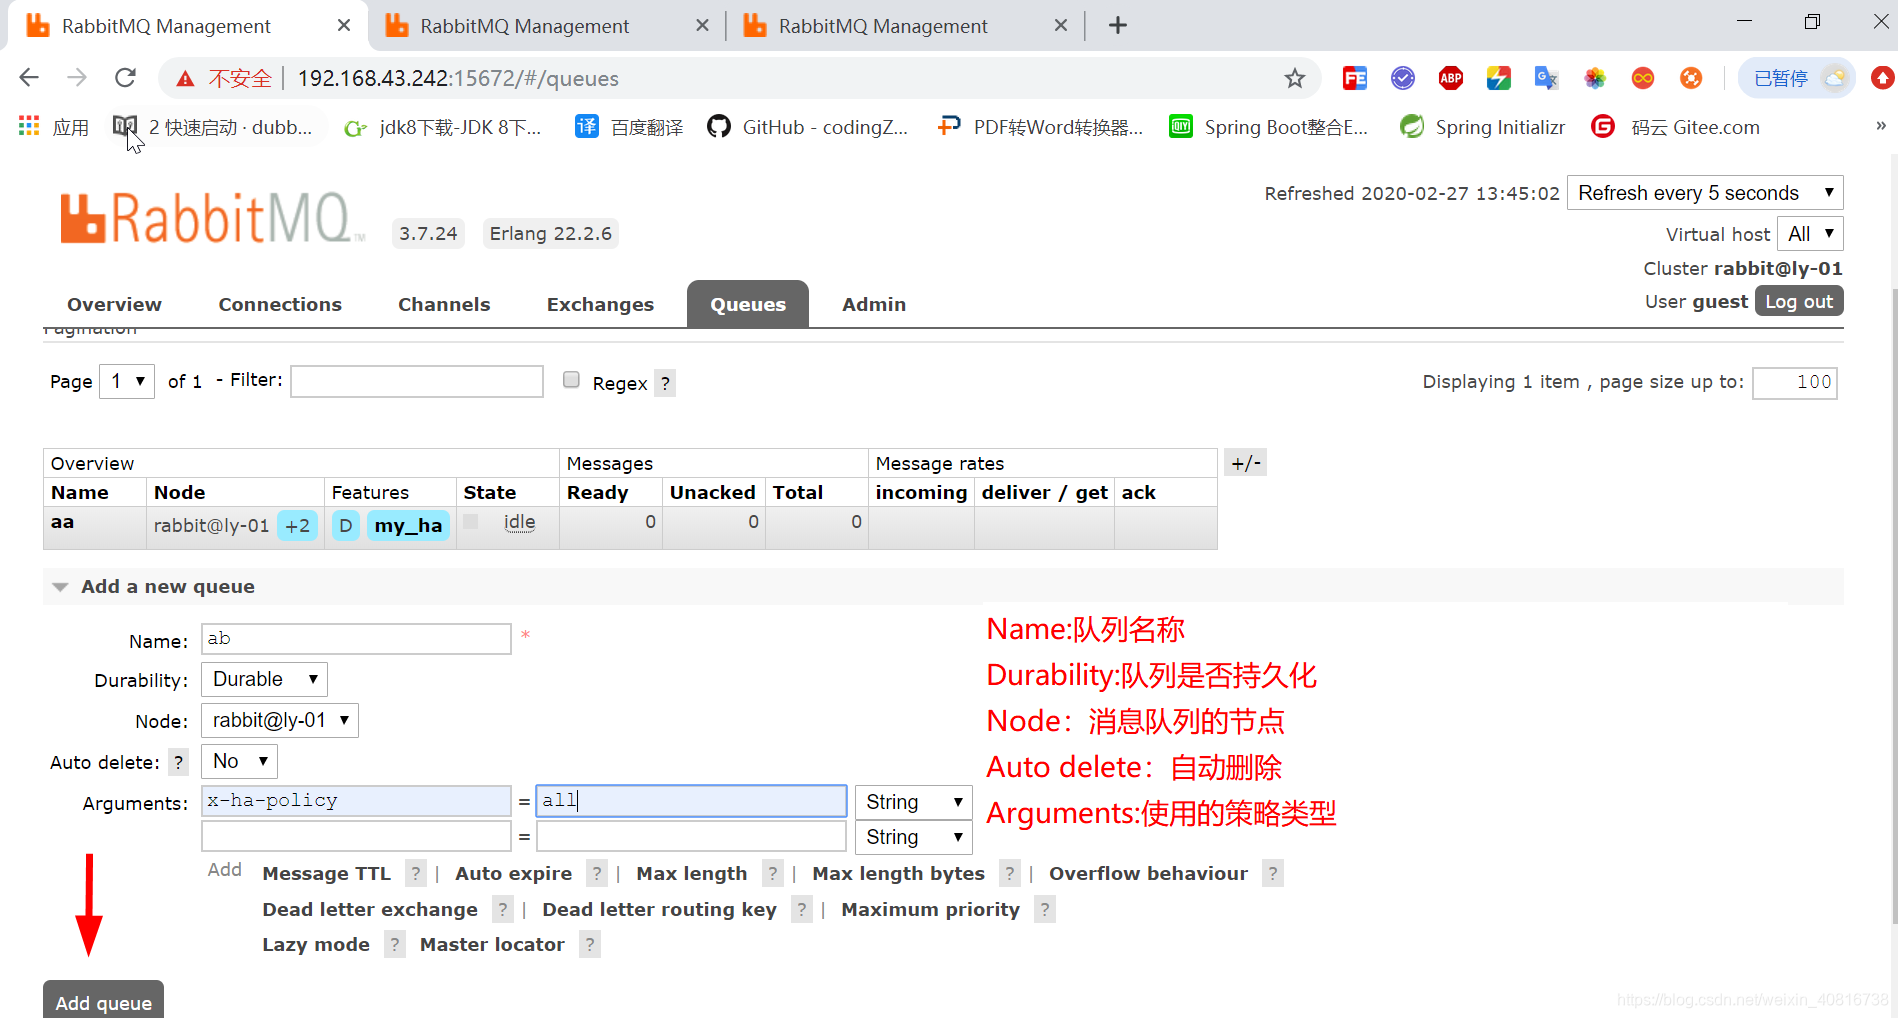Screen dimensions: 1898x1018
Task: Open the new tab plus button
Action: 1118,25
